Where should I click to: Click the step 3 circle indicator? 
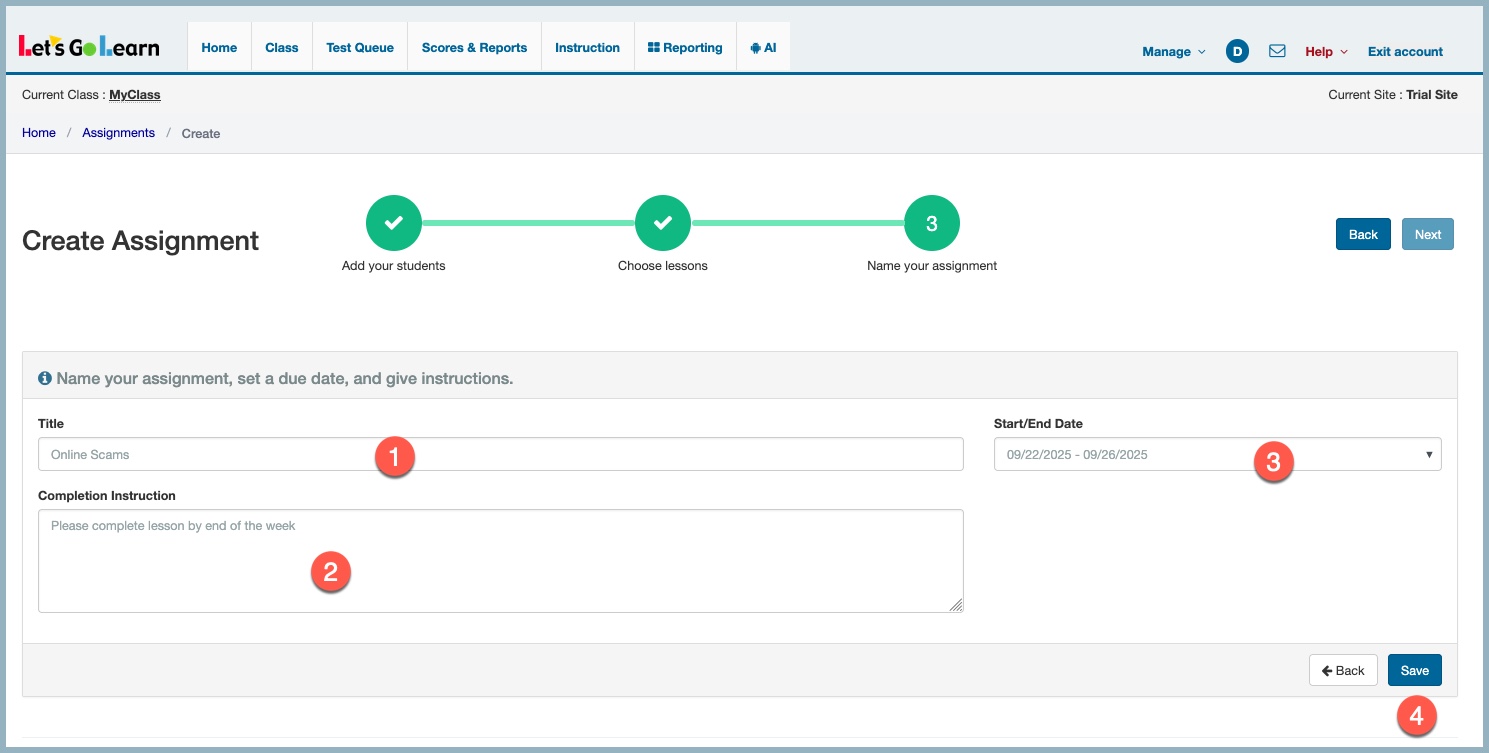click(x=931, y=224)
